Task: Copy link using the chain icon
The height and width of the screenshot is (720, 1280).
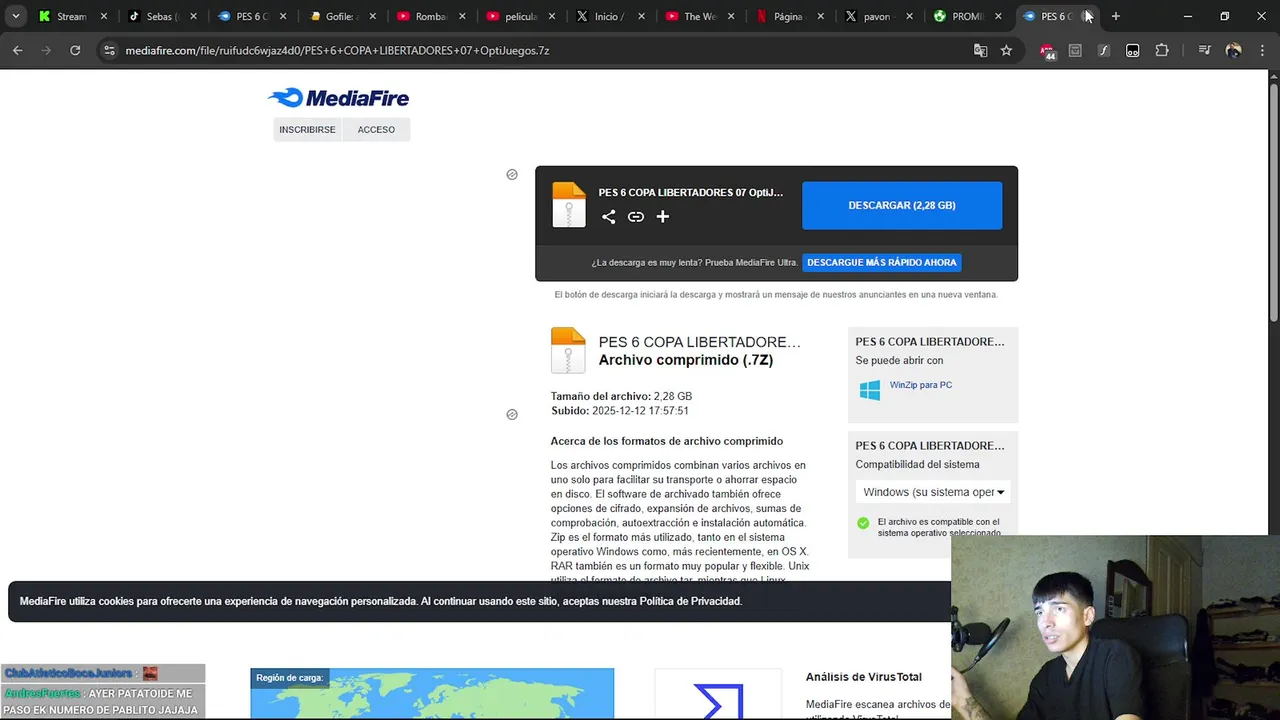Action: pos(636,217)
